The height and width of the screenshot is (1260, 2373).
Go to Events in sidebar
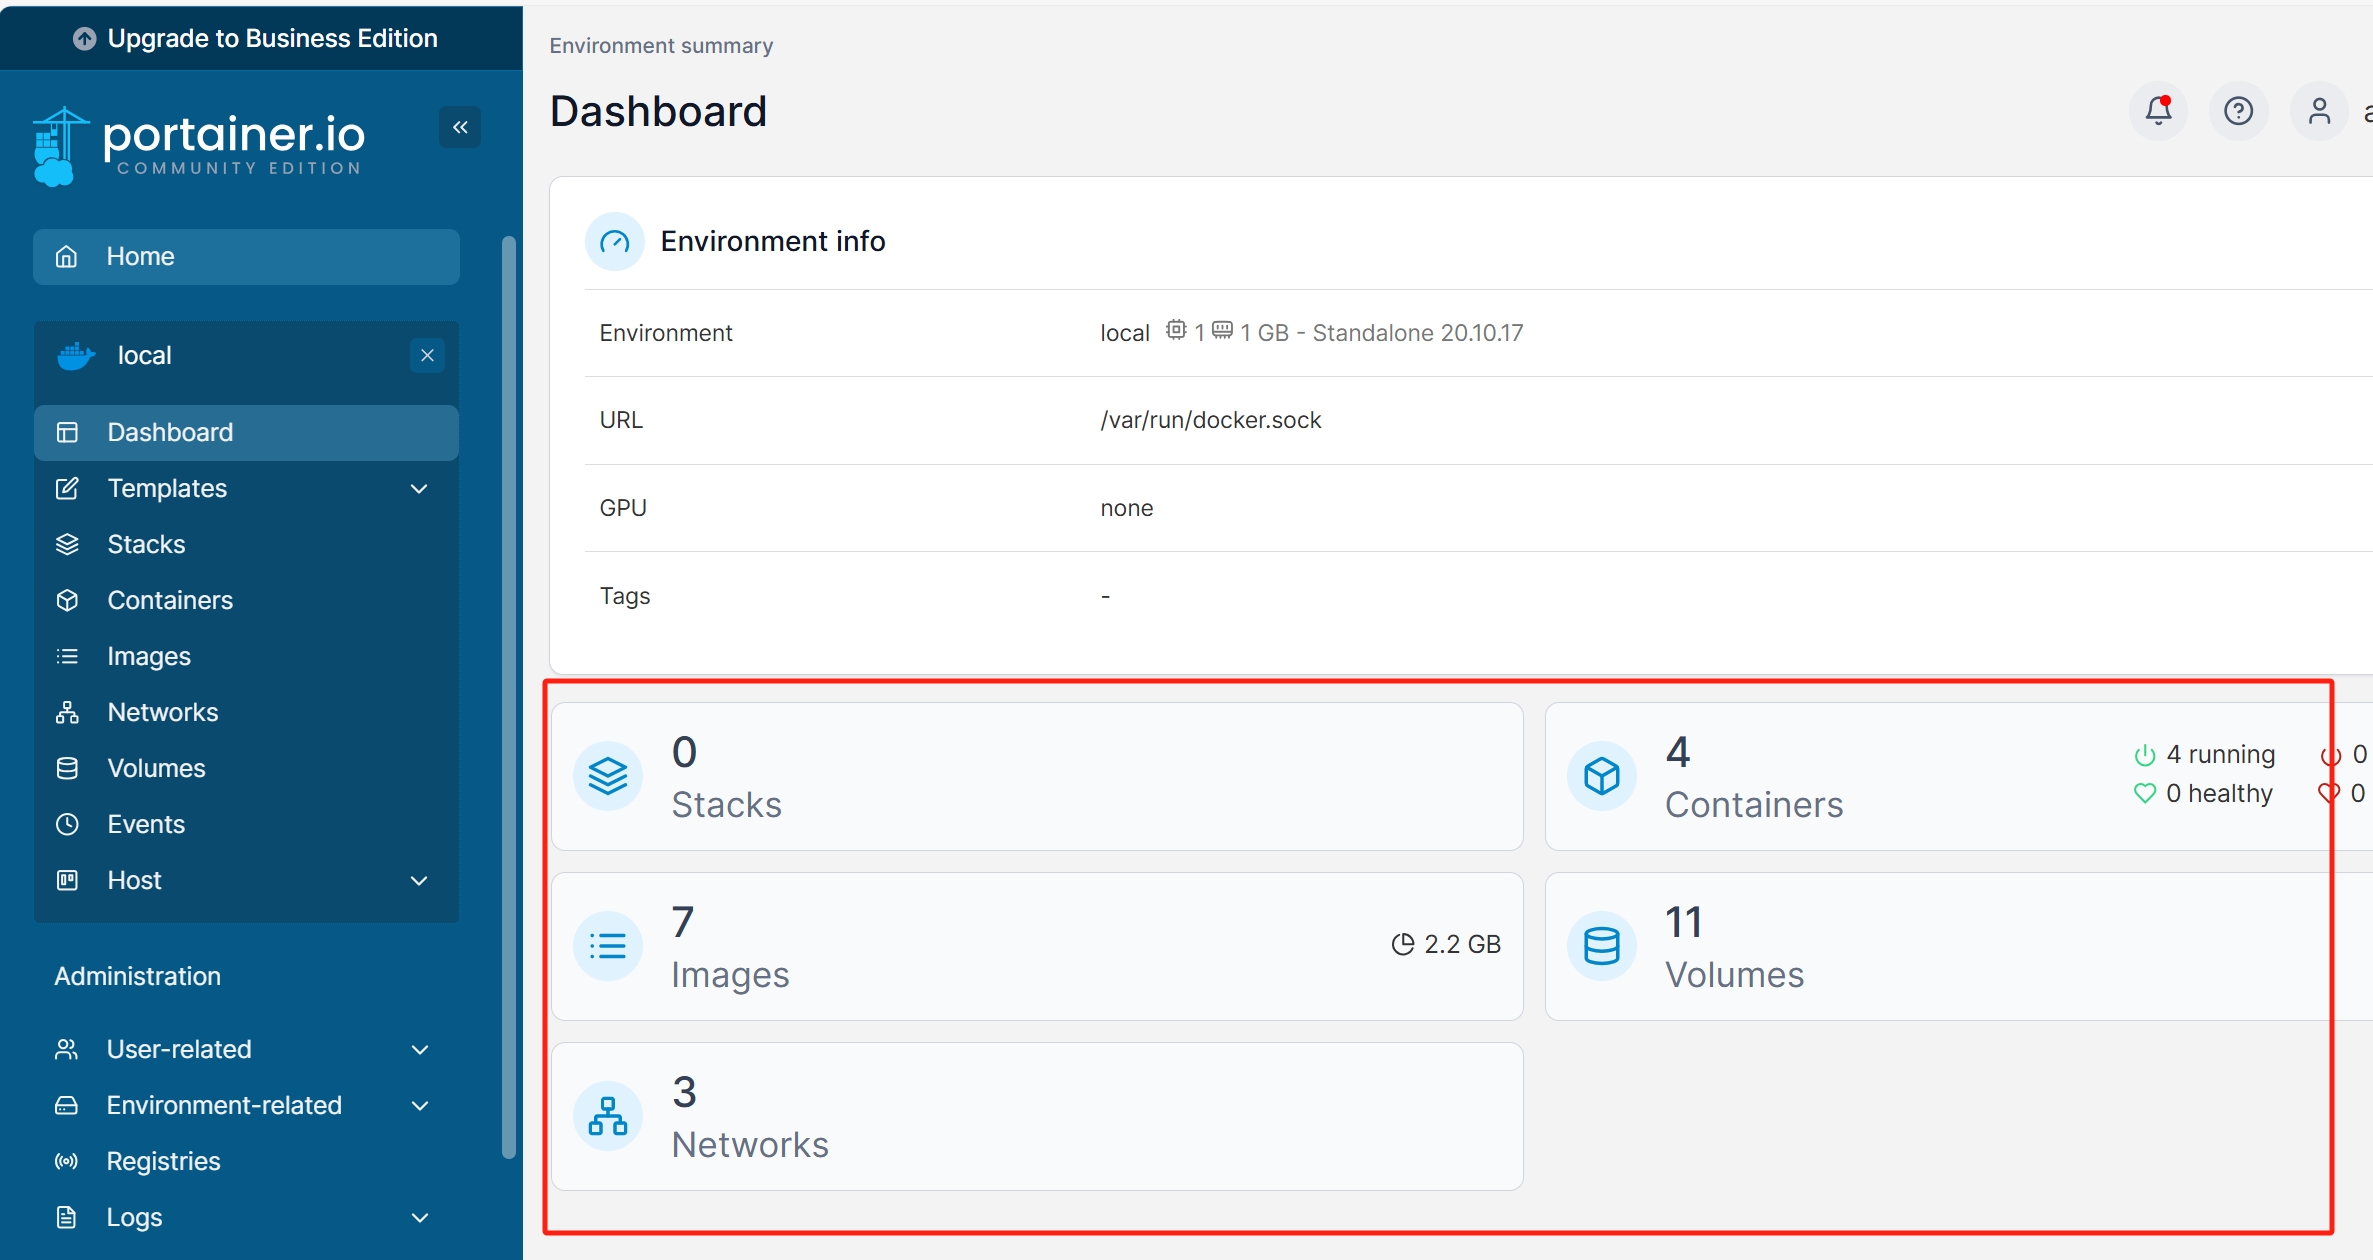pos(146,824)
